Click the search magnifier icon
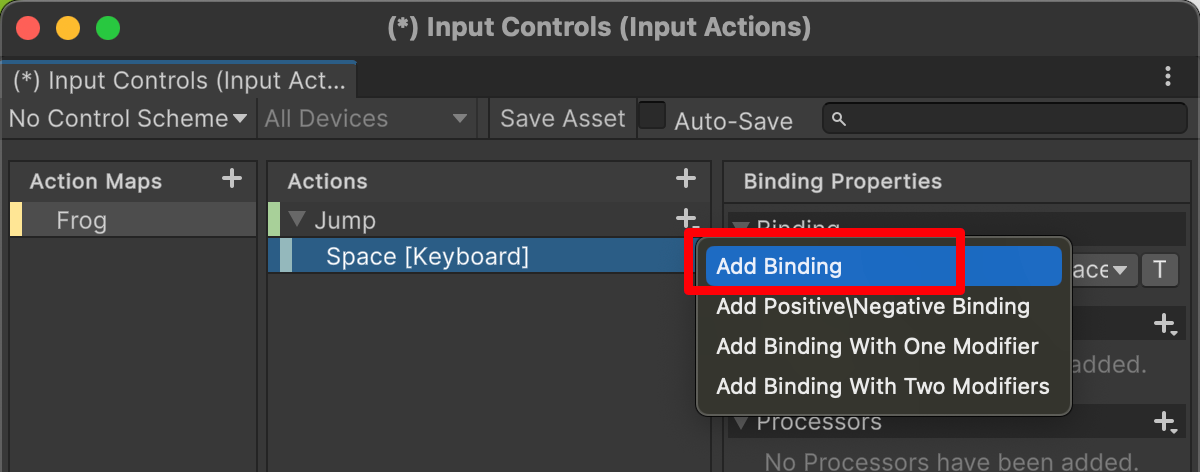 [x=839, y=119]
